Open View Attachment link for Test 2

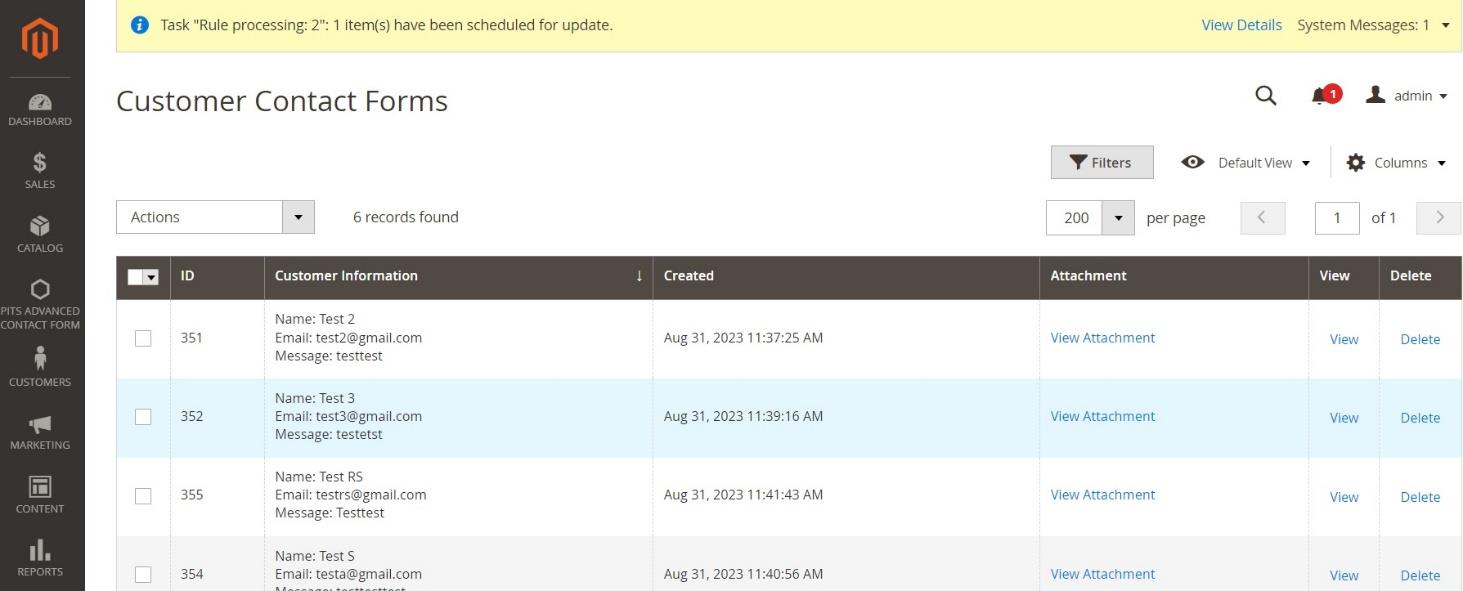coord(1102,338)
